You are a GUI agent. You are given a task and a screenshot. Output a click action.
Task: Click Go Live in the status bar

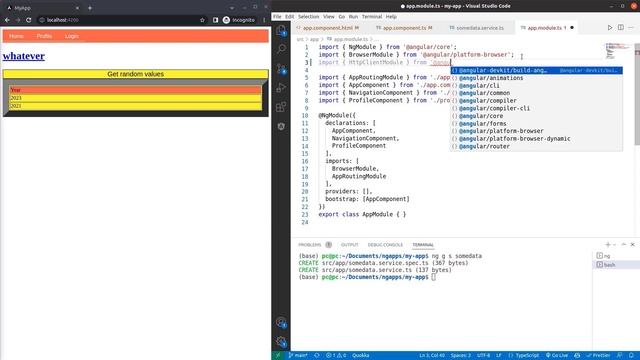557,355
